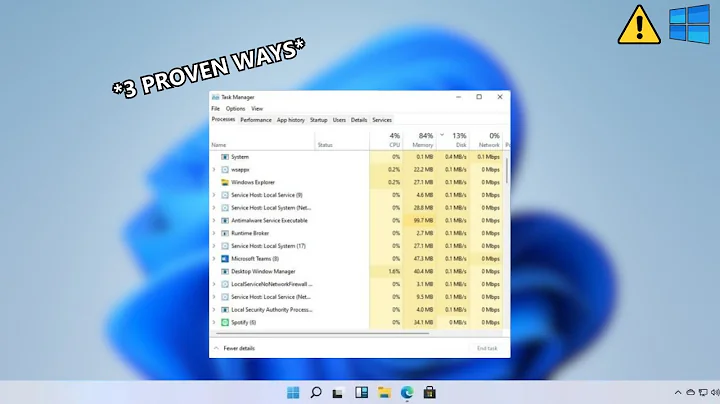Open the Startup tab
Viewport: 720px width, 404px height.
[319, 120]
